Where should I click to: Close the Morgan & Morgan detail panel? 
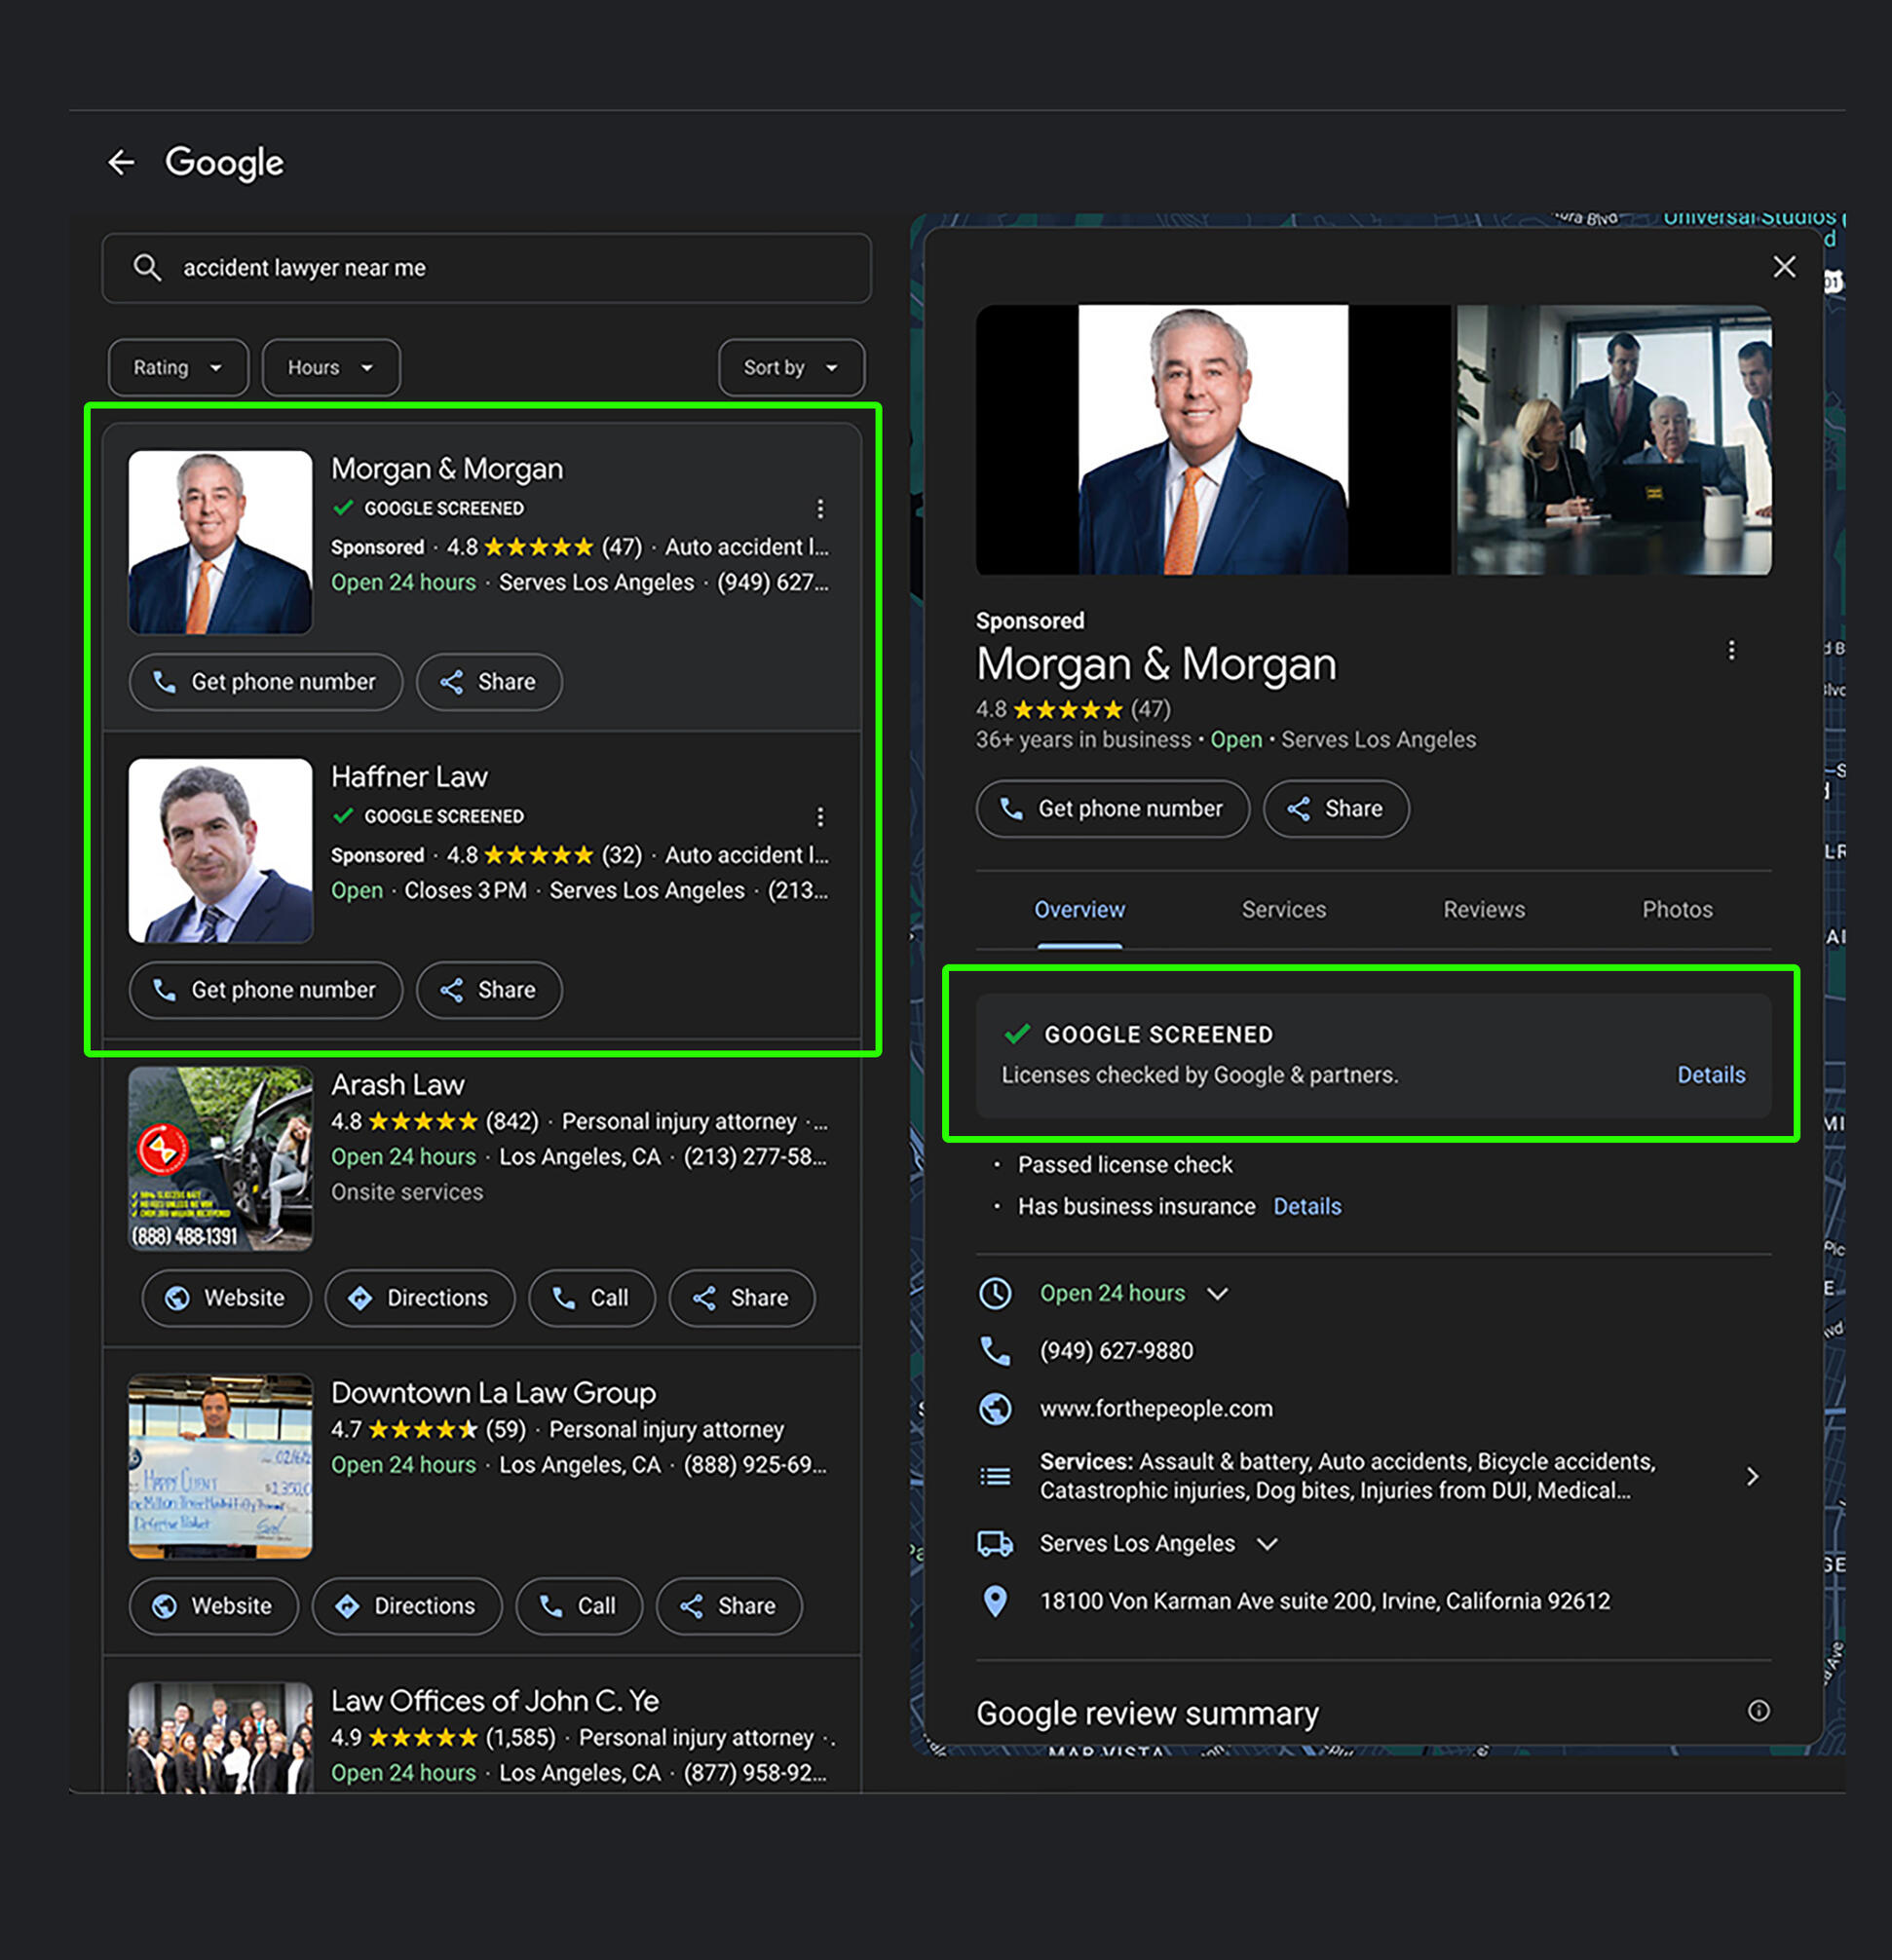1784,267
